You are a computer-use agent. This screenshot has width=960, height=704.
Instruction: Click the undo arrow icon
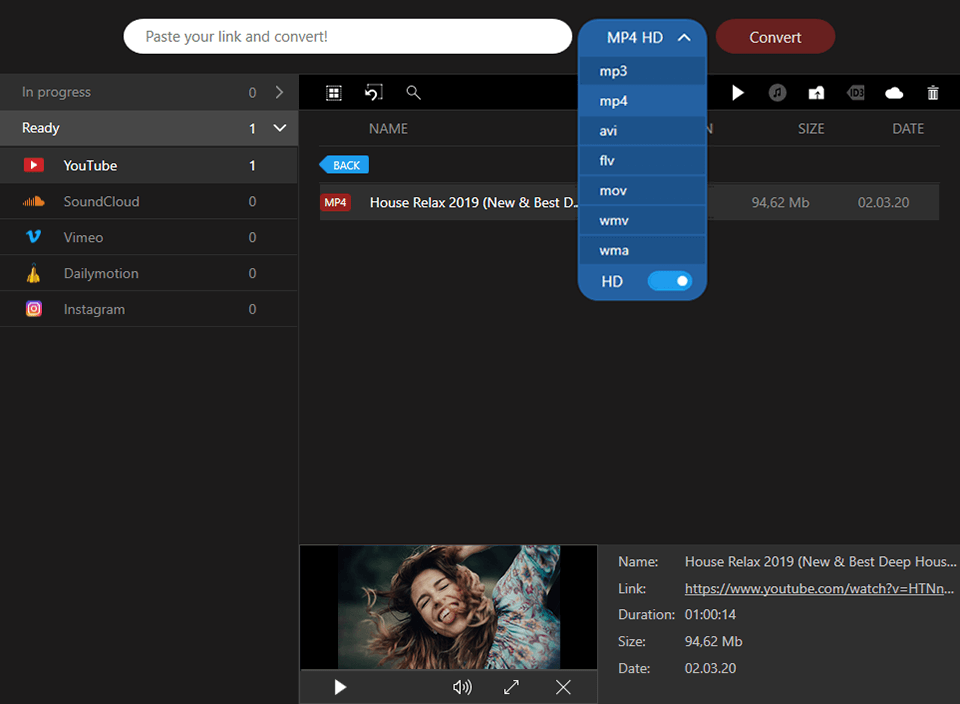pyautogui.click(x=373, y=92)
